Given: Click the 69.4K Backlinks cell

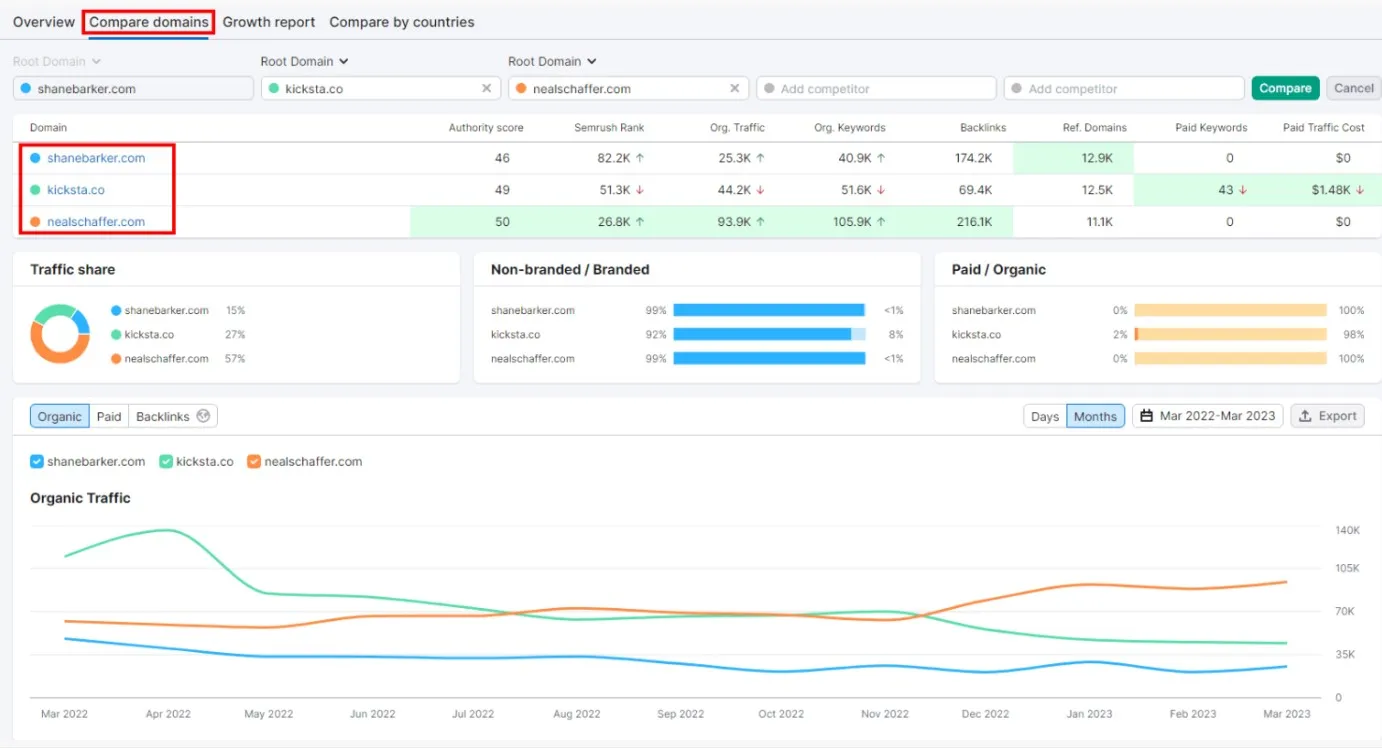Looking at the screenshot, I should coord(974,190).
